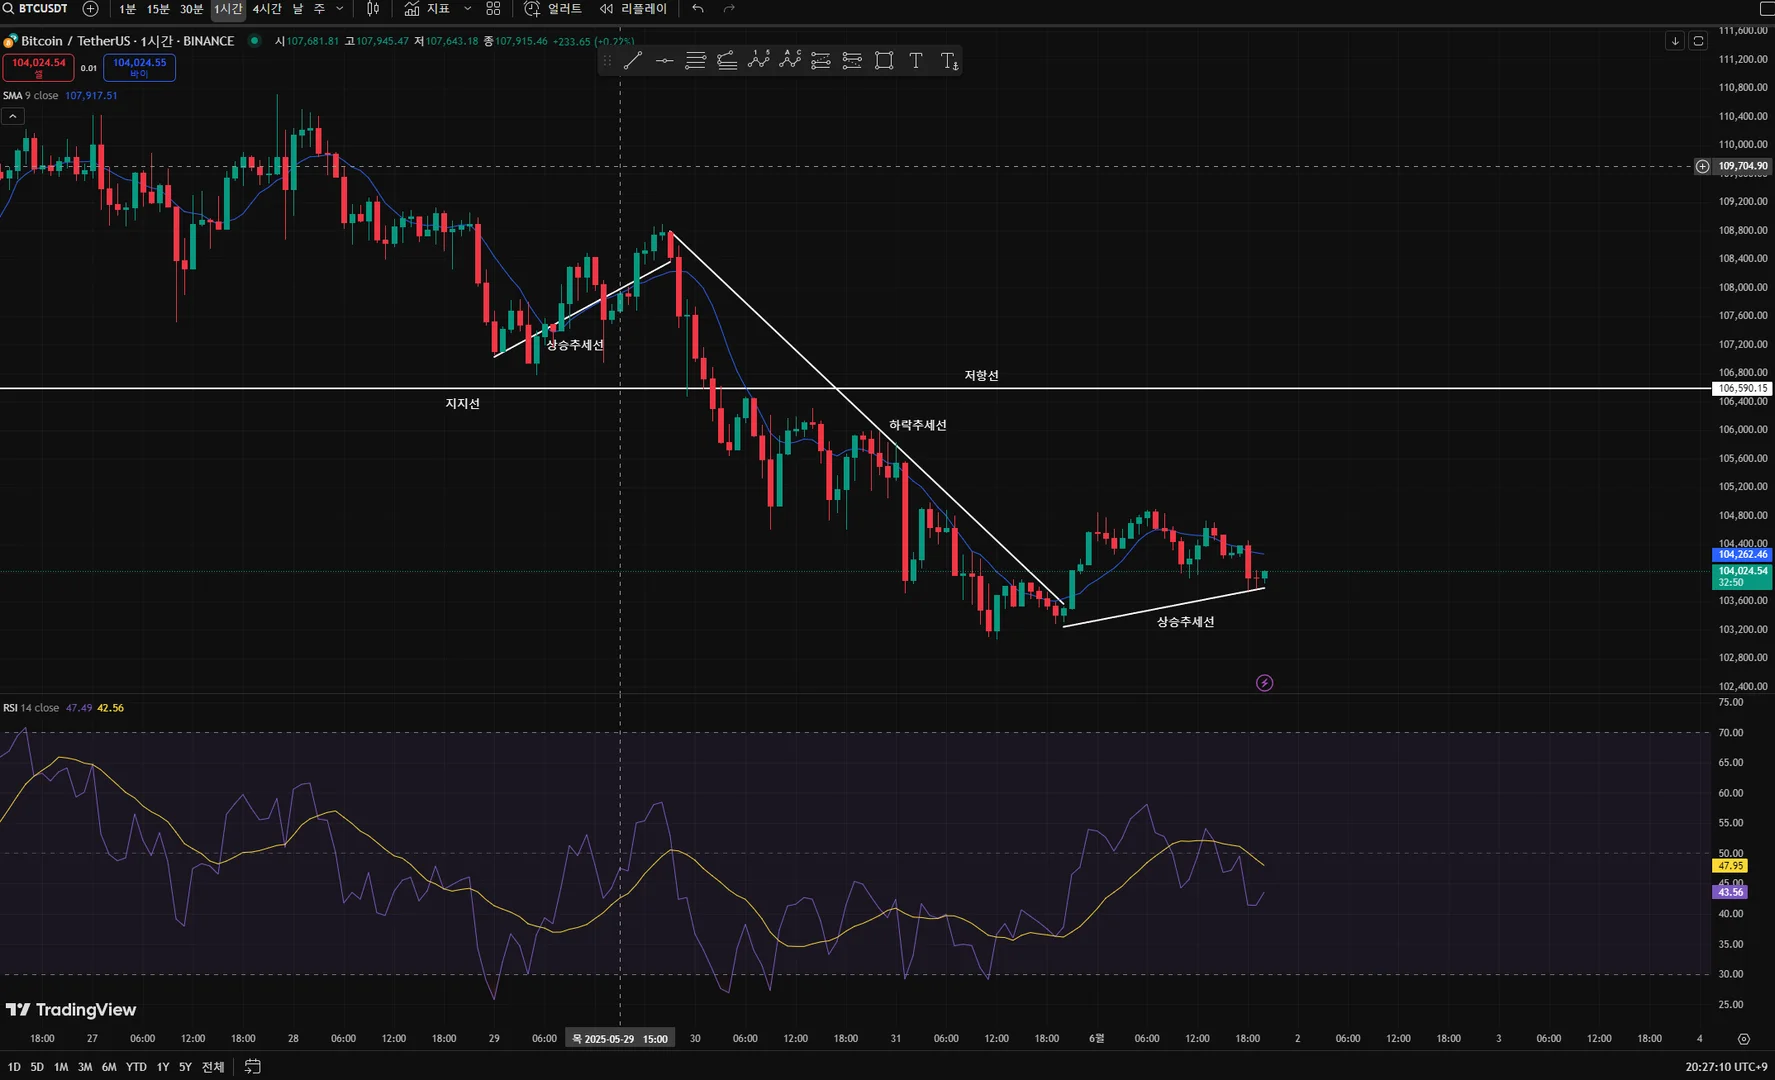Viewport: 1775px width, 1080px height.
Task: Click the 하락추세선 downtrend line label
Action: click(917, 425)
